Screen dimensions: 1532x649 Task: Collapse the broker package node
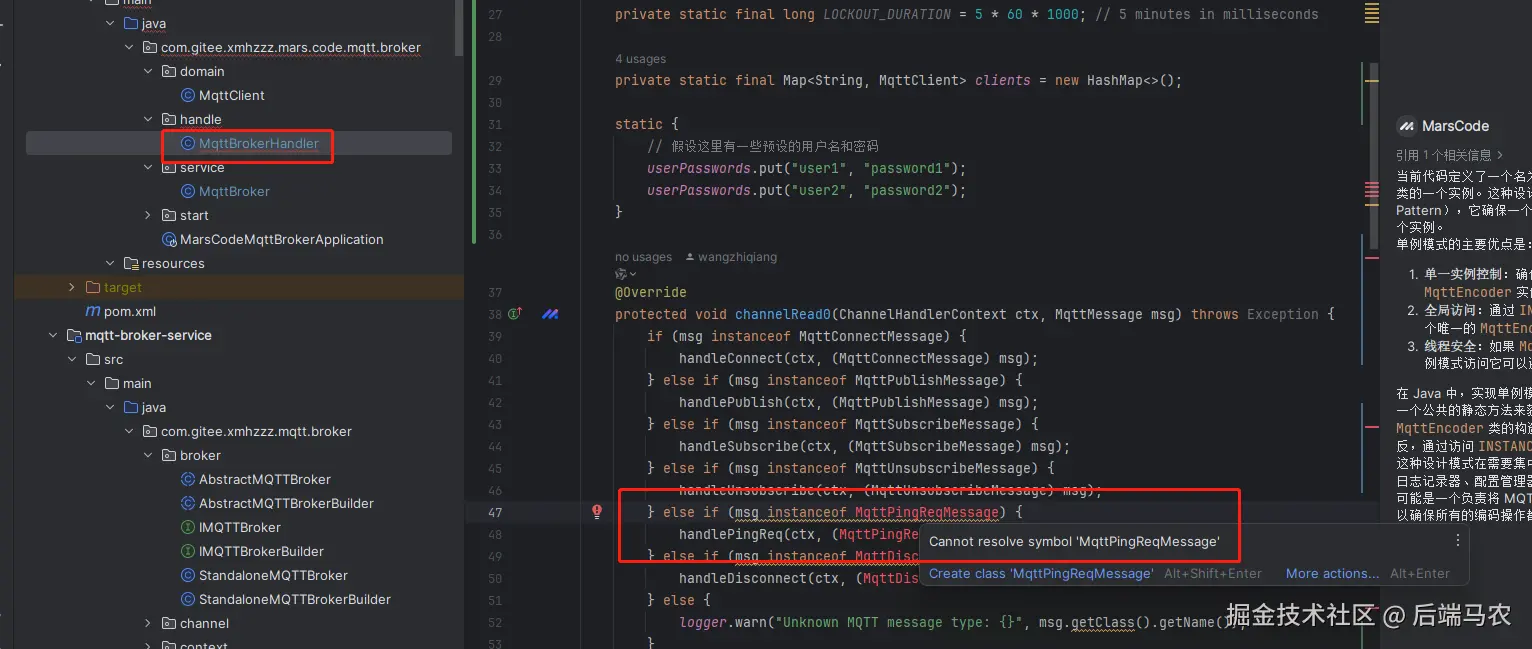click(148, 455)
